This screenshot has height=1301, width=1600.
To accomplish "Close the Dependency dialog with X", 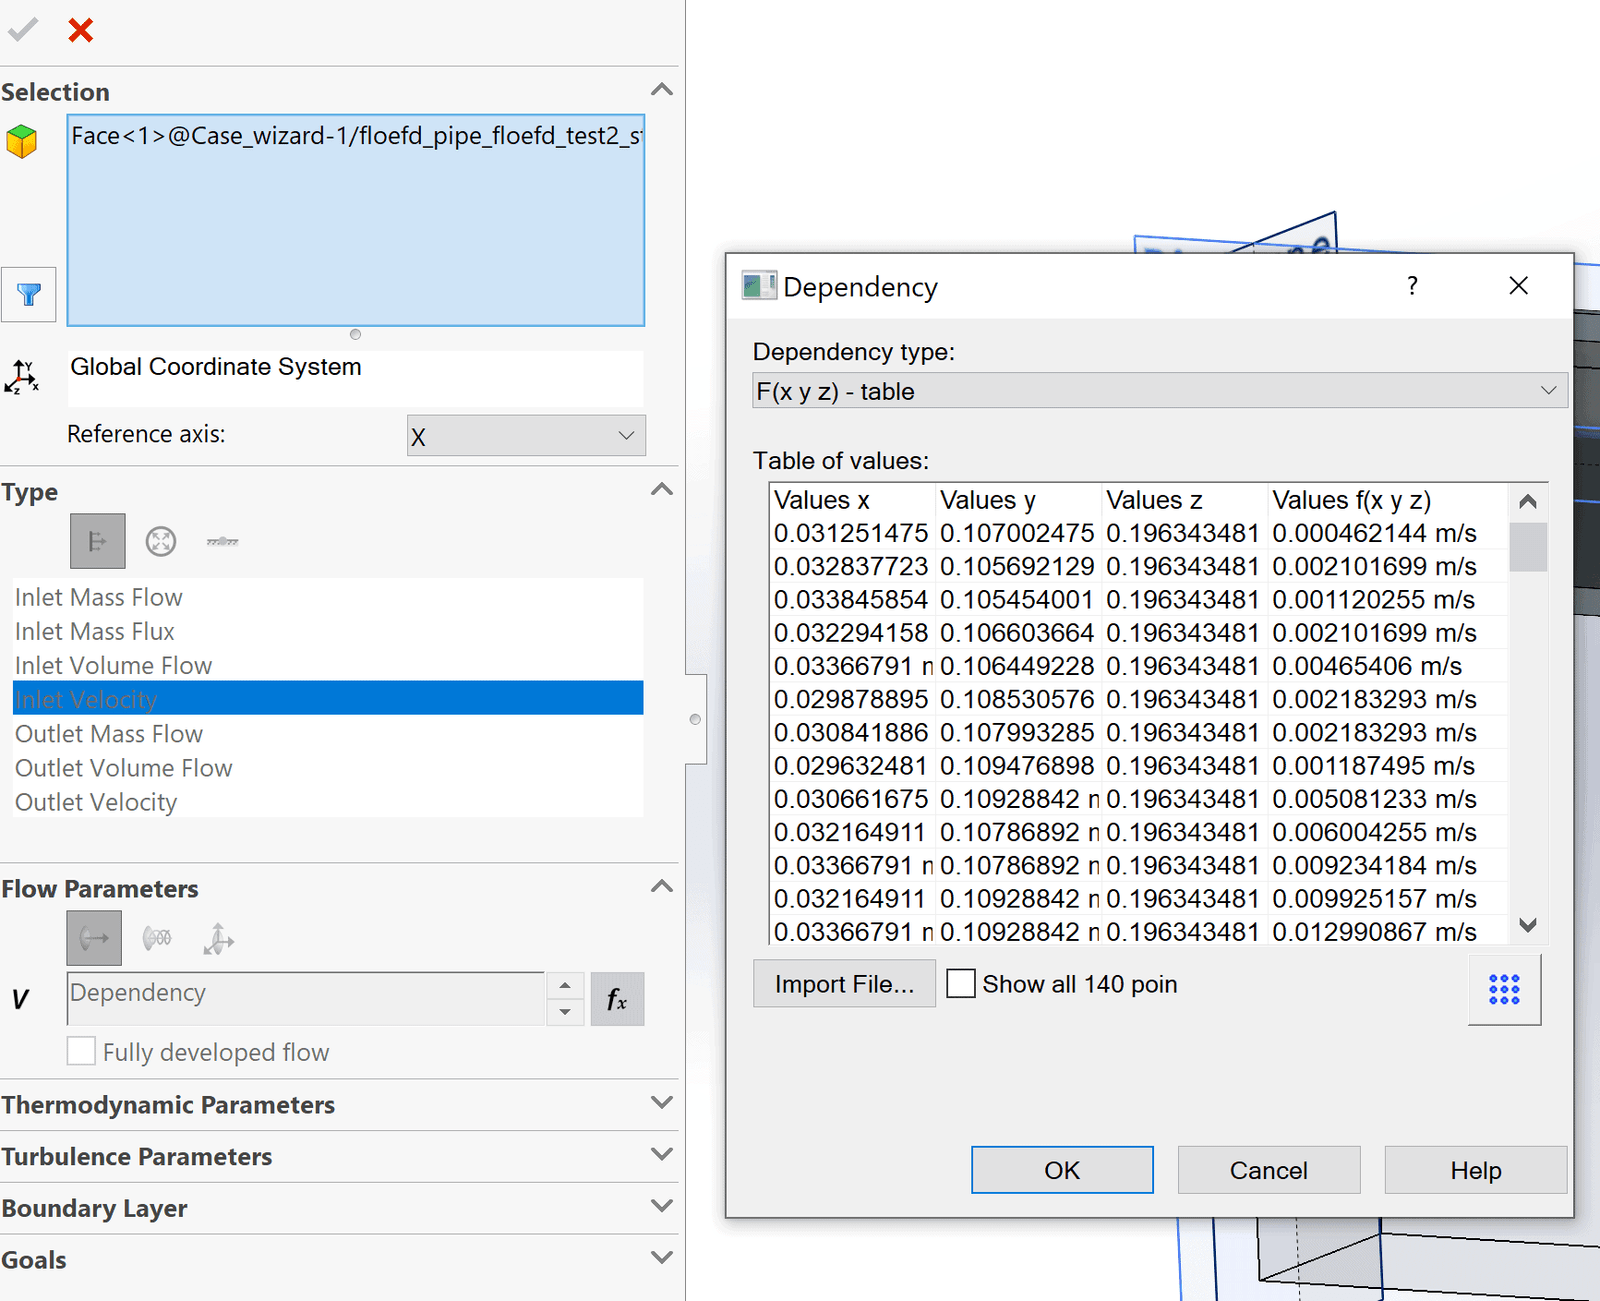I will 1518,286.
